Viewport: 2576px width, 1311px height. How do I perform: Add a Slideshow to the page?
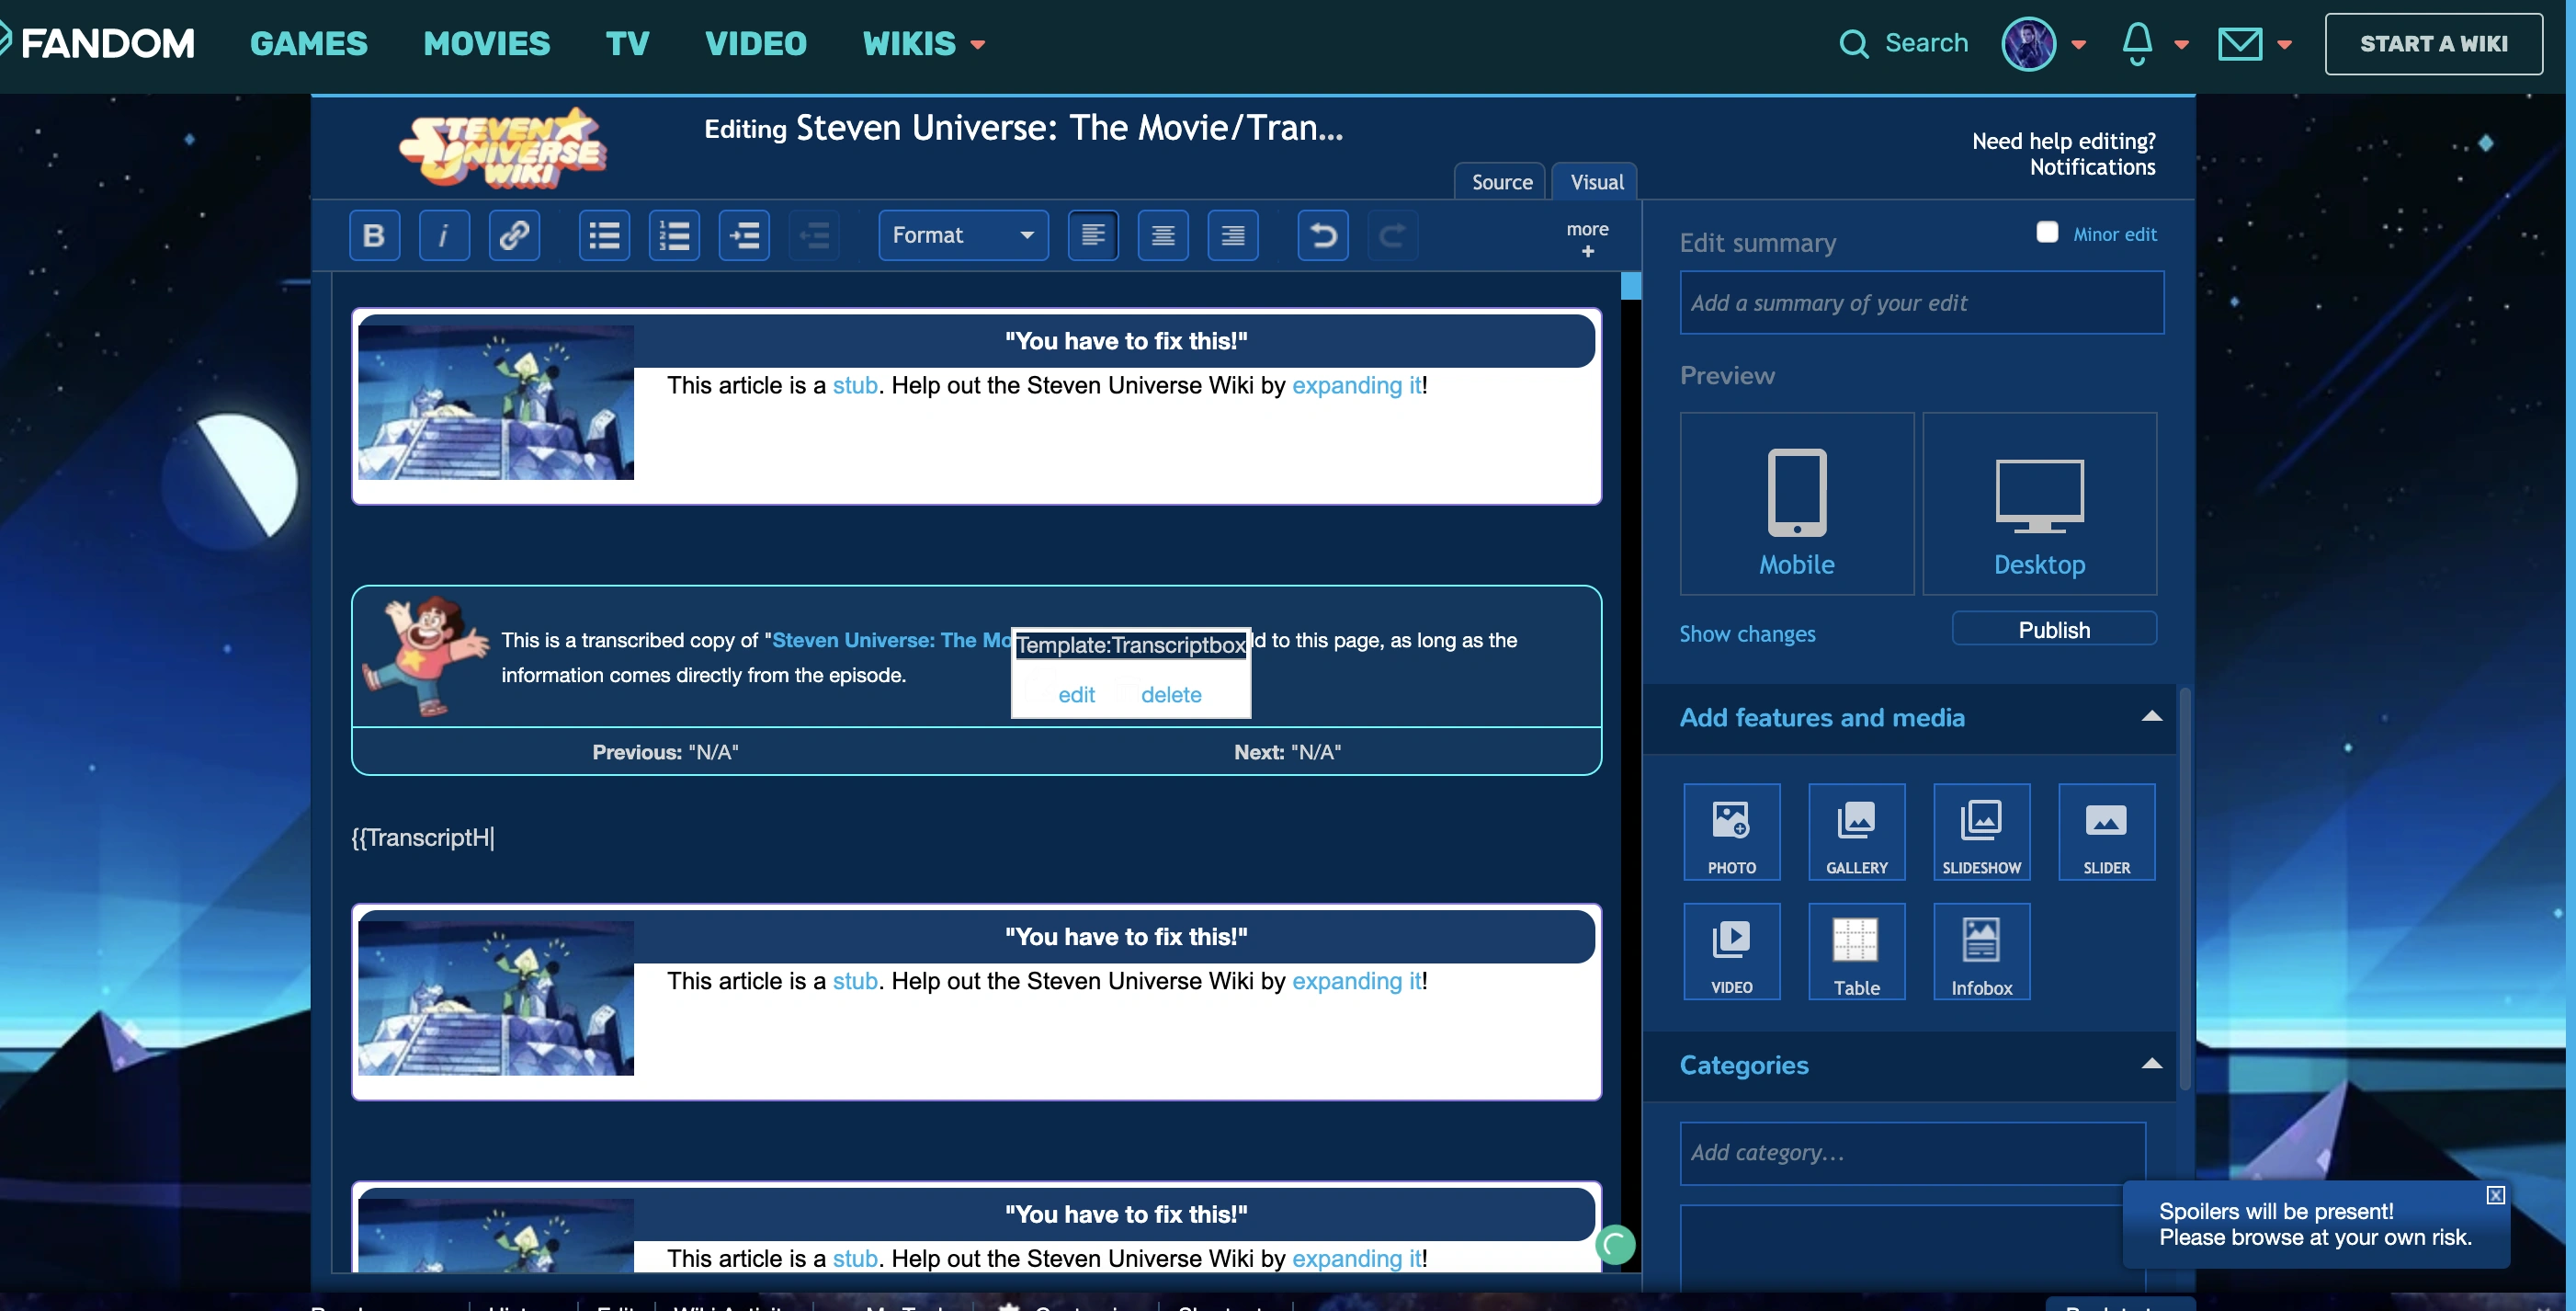tap(1981, 831)
